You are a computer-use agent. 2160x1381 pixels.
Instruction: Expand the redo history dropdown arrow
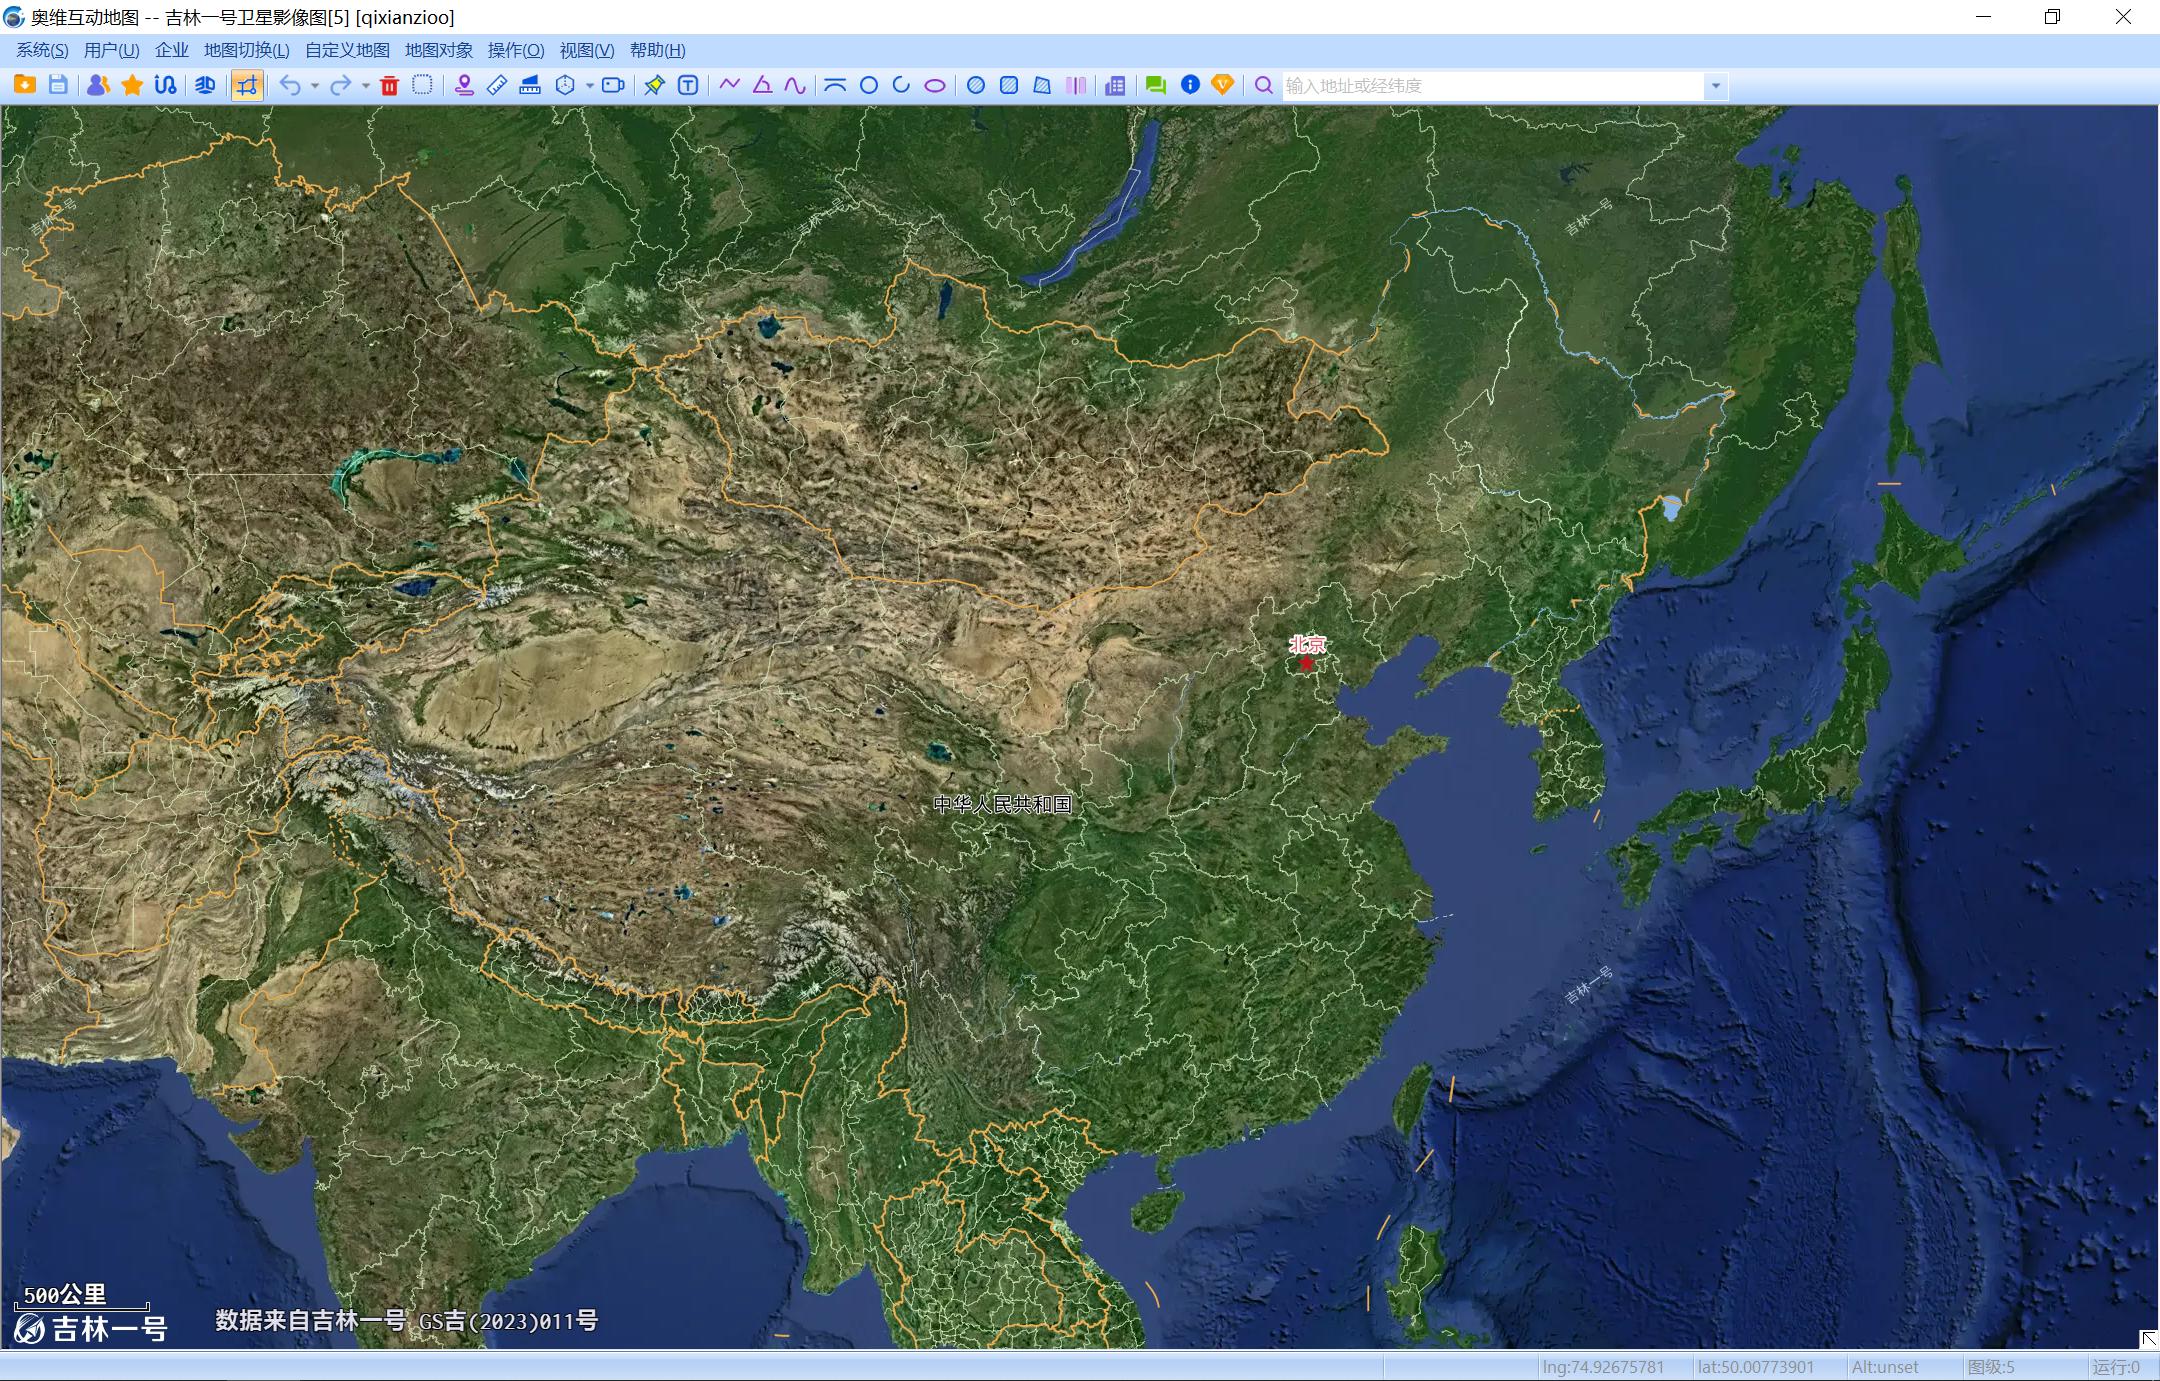365,86
